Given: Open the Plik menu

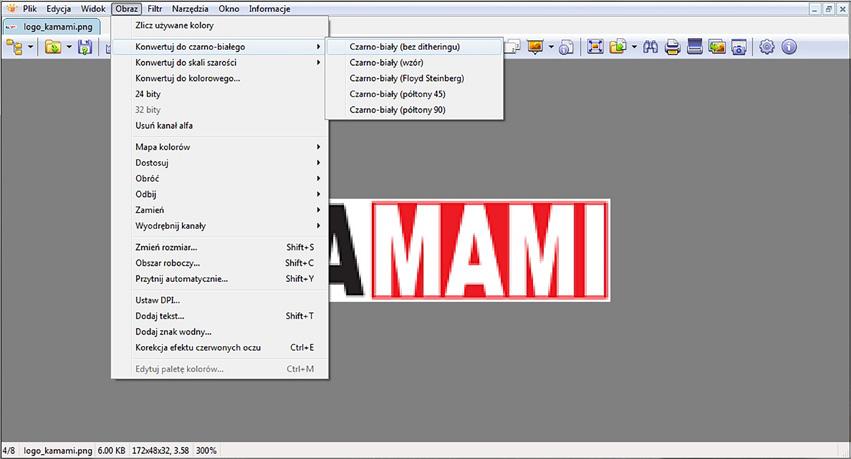Looking at the screenshot, I should [30, 9].
